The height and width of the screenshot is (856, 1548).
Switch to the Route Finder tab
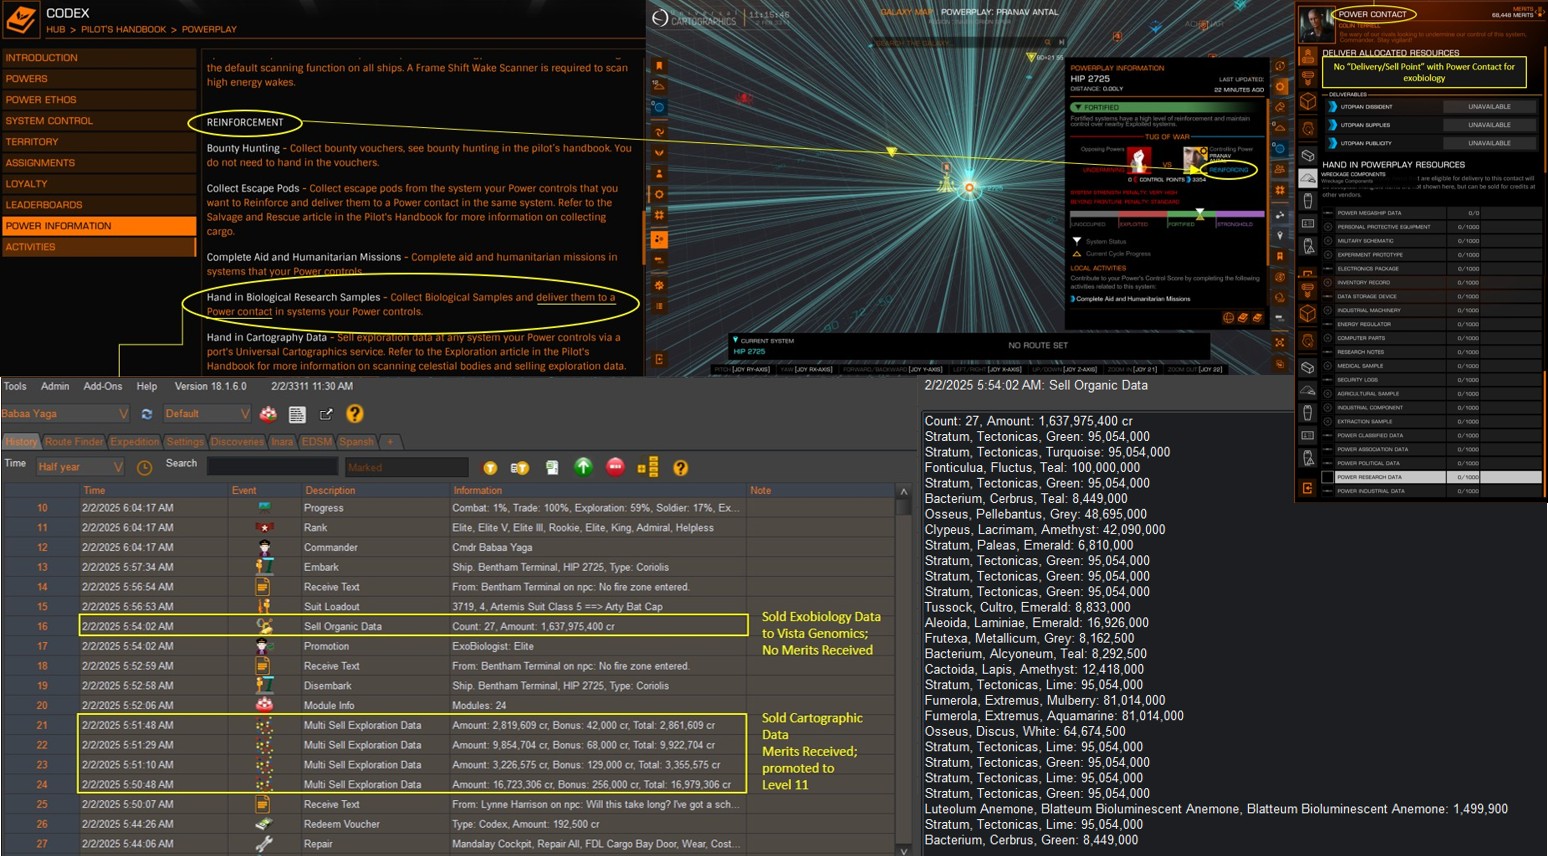[74, 441]
